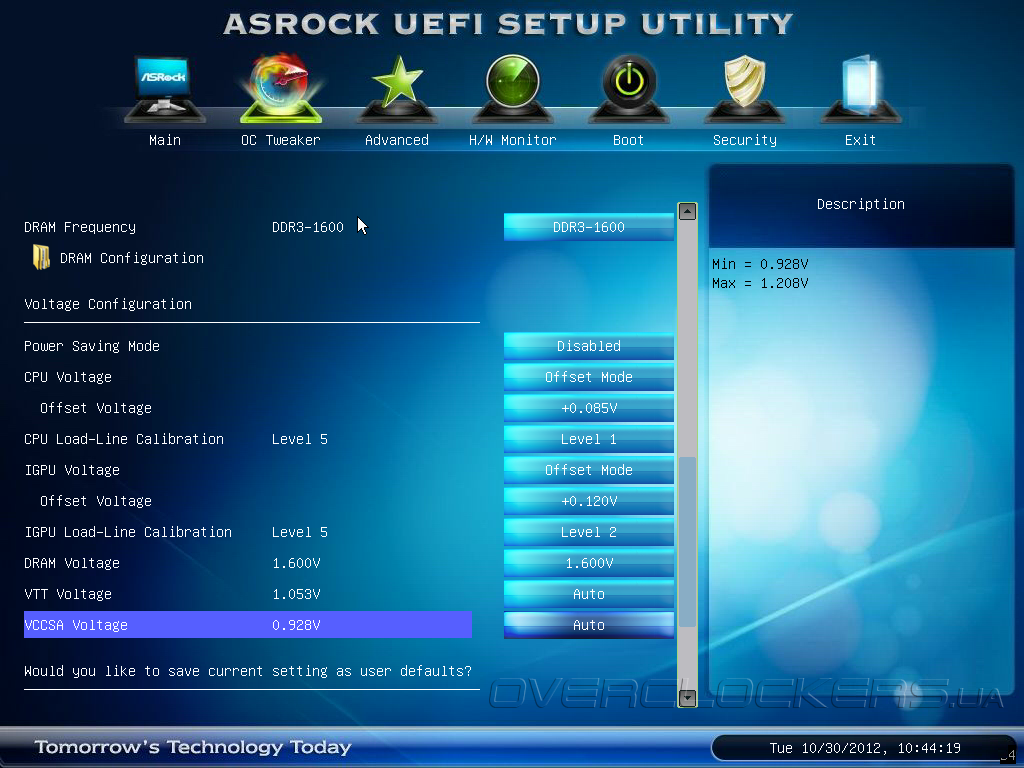Screen dimensions: 1024x768
Task: Open the DRAM Frequency DDR3-1600 dropdown
Action: (x=588, y=227)
